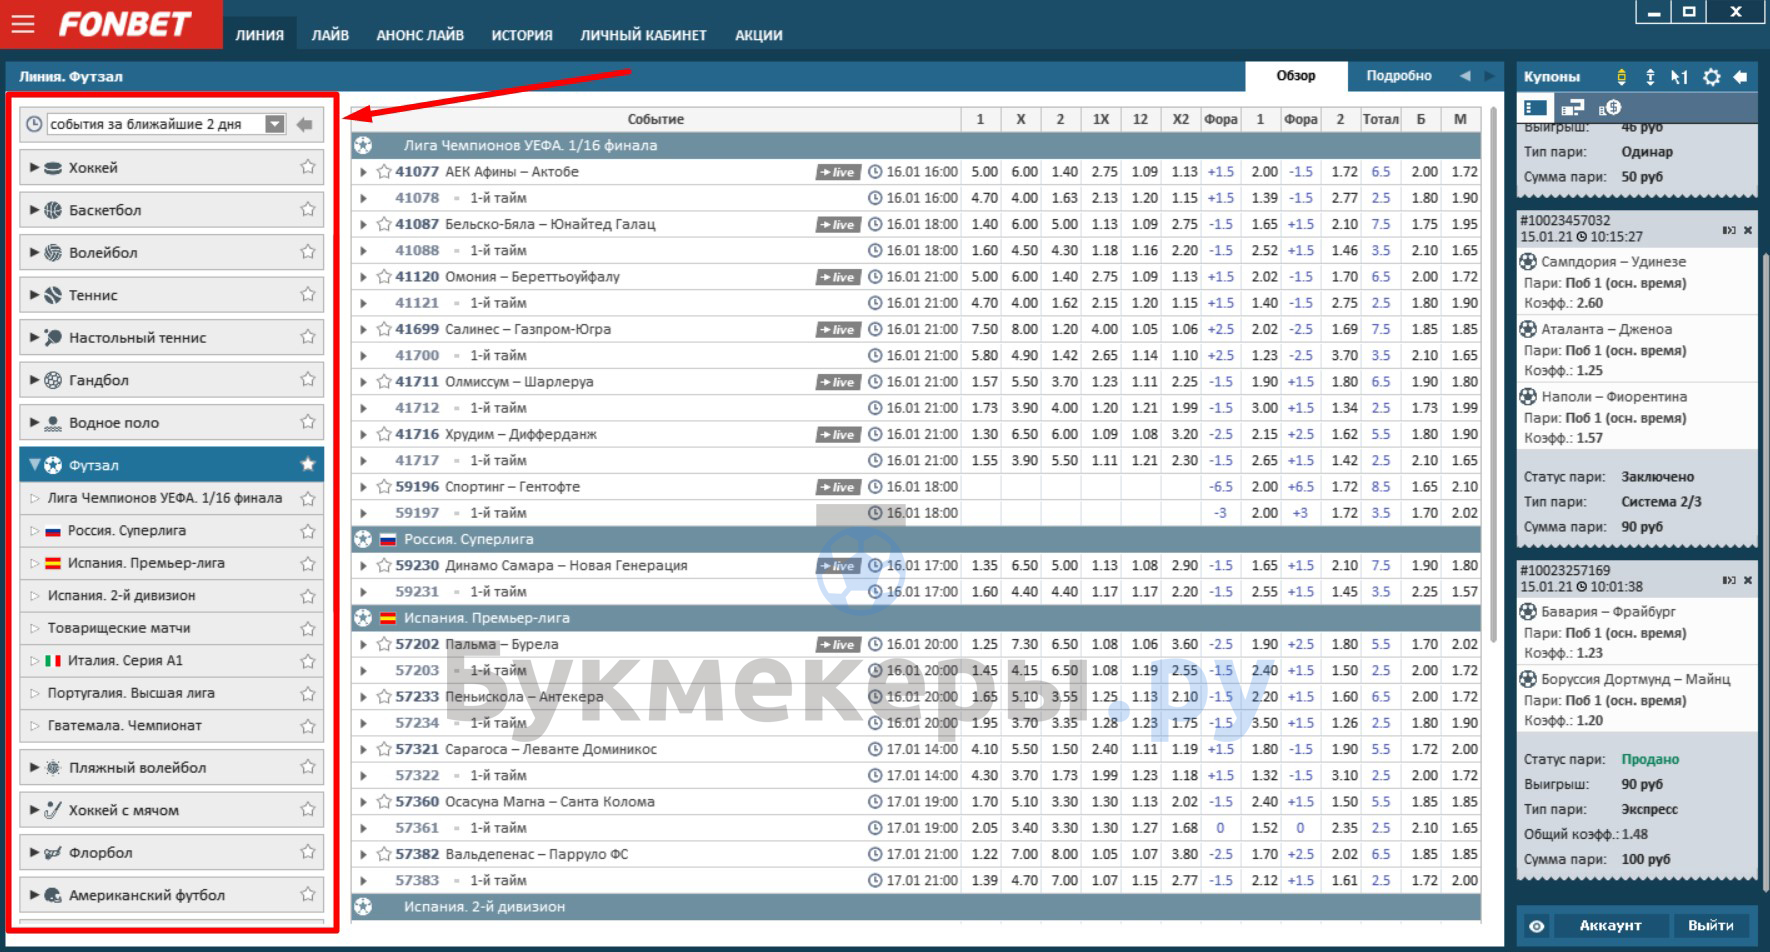Open the coupon sell dollar icon tab
This screenshot has width=1770, height=952.
tap(1610, 107)
